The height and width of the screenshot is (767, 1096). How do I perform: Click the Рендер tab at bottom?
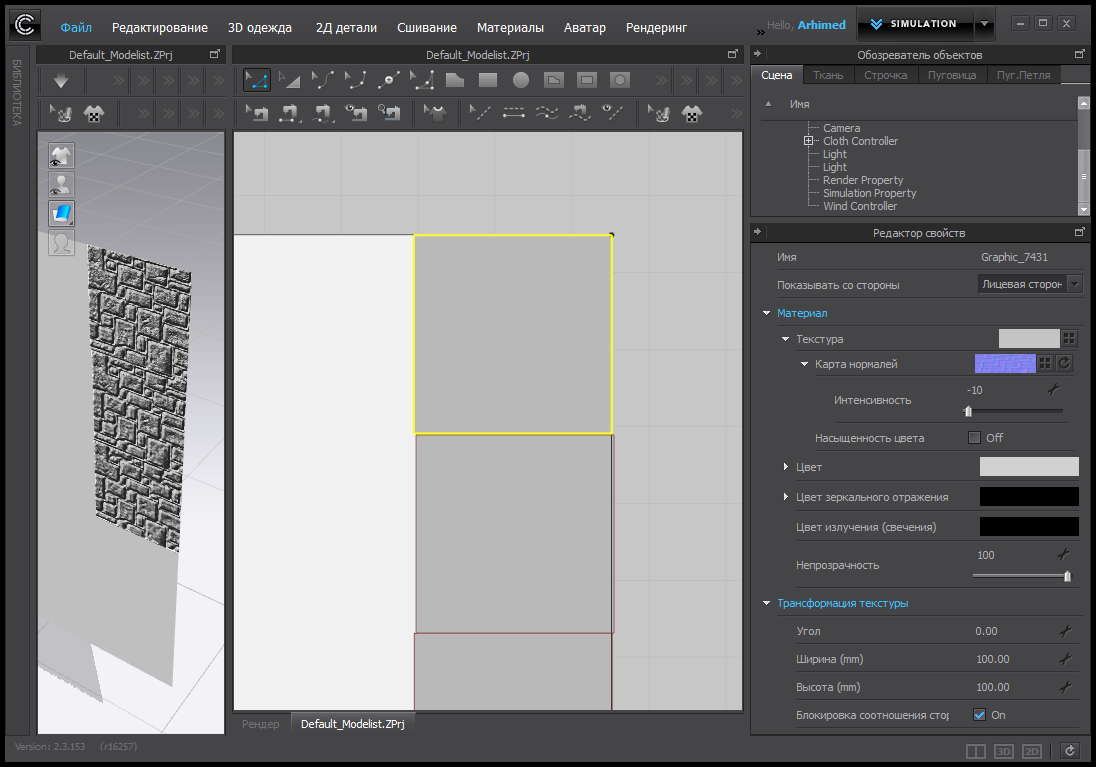(x=261, y=723)
